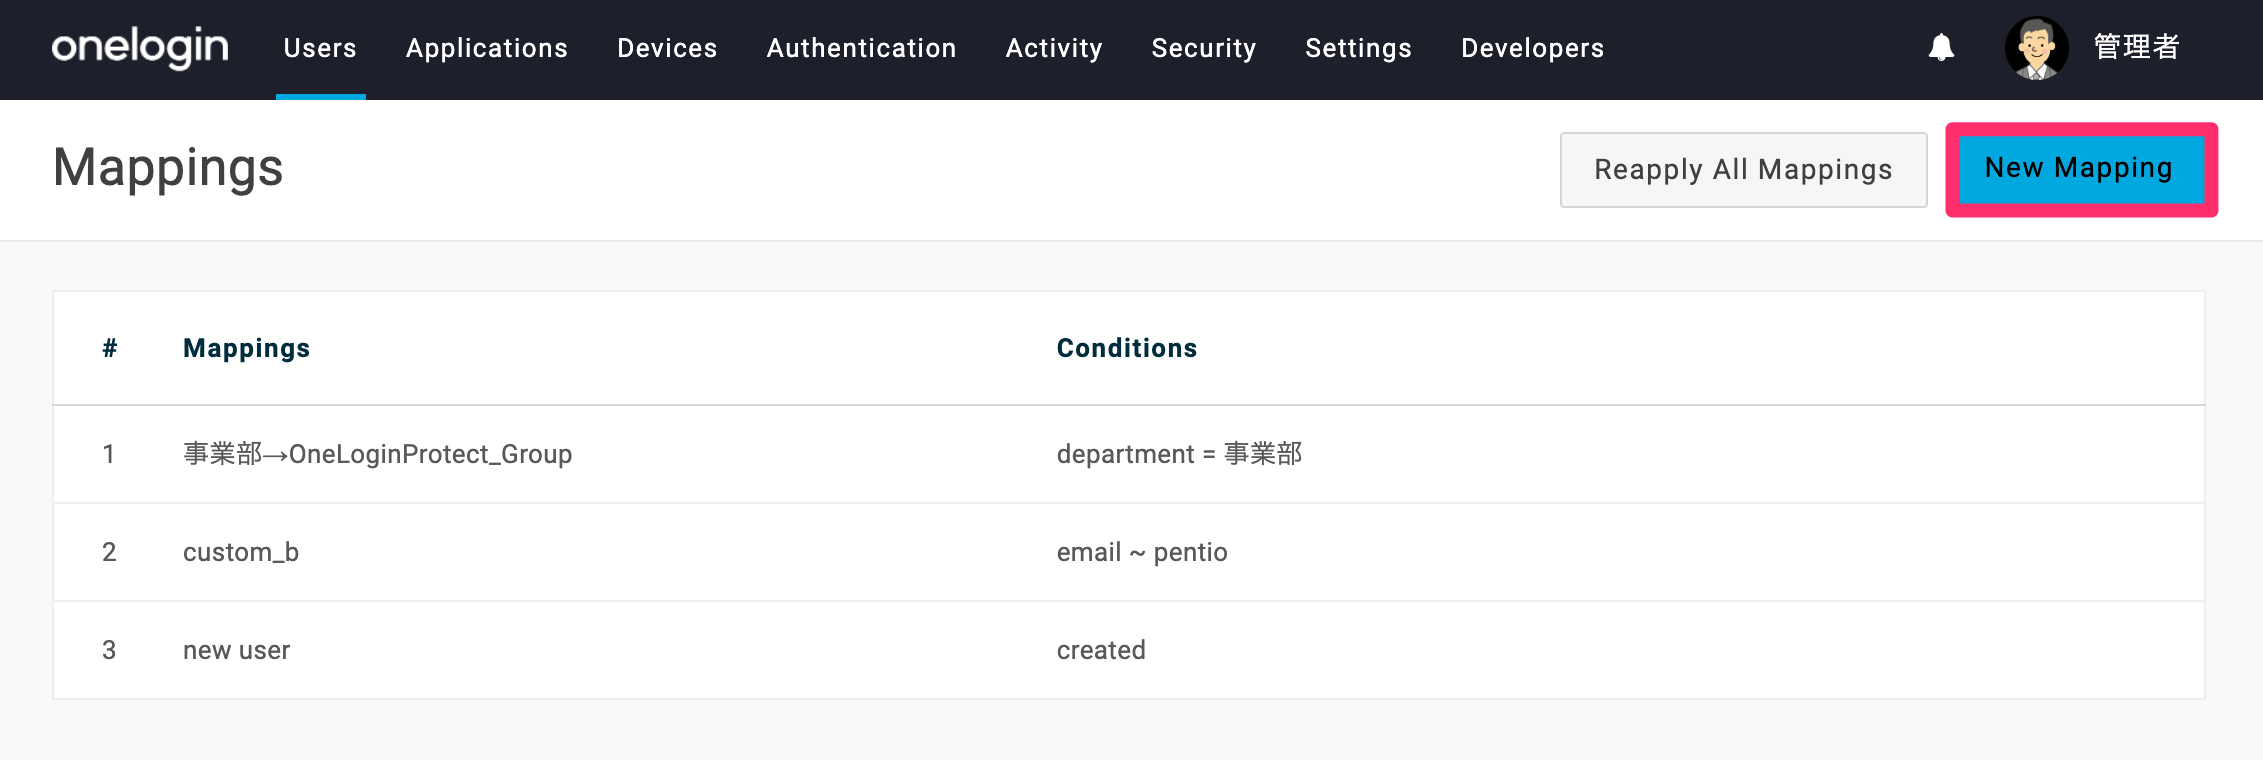The height and width of the screenshot is (760, 2263).
Task: Click the administrator avatar picture
Action: pos(2036,48)
